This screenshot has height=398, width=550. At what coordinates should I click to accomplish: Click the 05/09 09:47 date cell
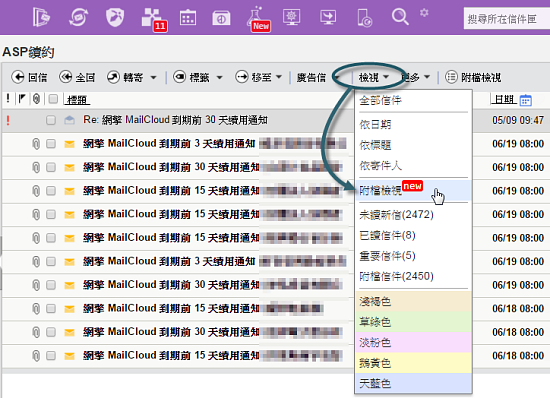[518, 120]
